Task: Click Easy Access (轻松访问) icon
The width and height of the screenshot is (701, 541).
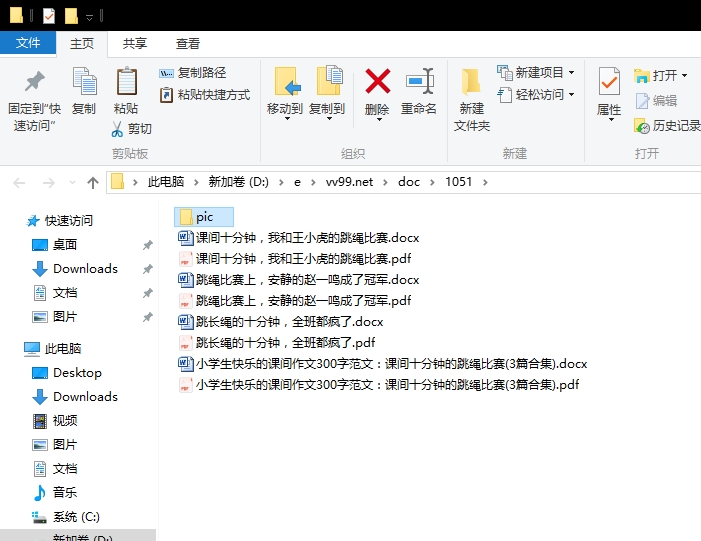Action: (x=505, y=95)
